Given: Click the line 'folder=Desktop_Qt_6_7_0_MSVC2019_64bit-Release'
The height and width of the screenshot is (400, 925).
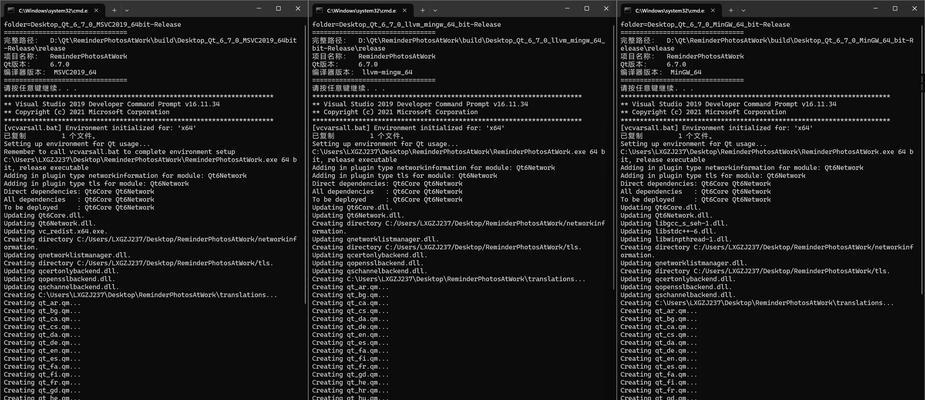Looking at the screenshot, I should tap(93, 24).
